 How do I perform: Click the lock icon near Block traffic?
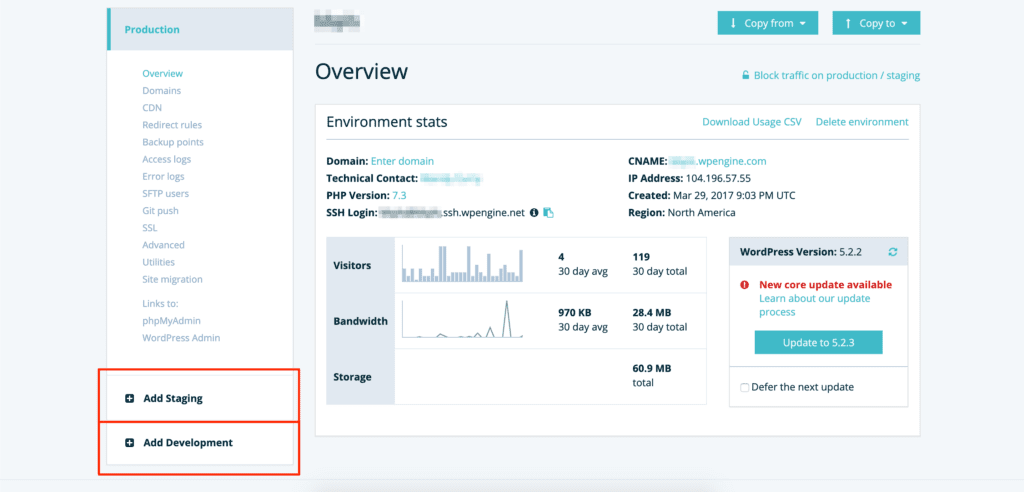click(x=745, y=75)
